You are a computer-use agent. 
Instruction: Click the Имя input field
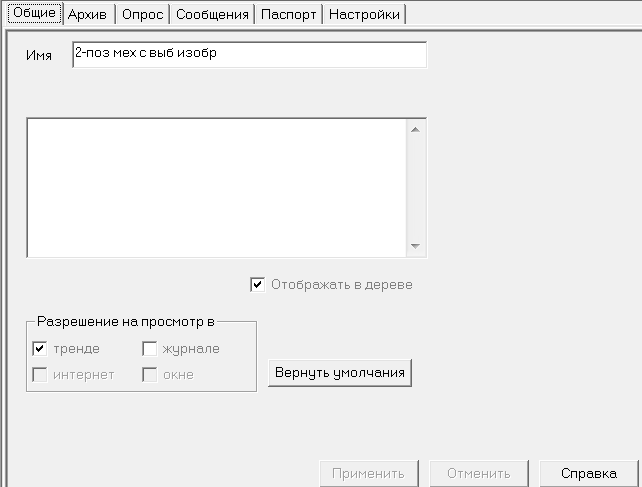coord(249,54)
